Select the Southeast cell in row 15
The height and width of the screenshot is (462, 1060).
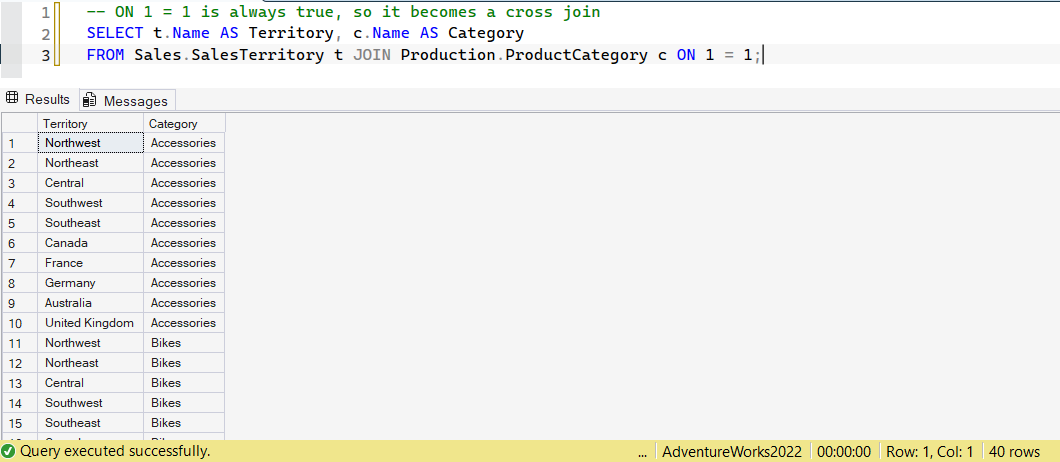coord(91,423)
